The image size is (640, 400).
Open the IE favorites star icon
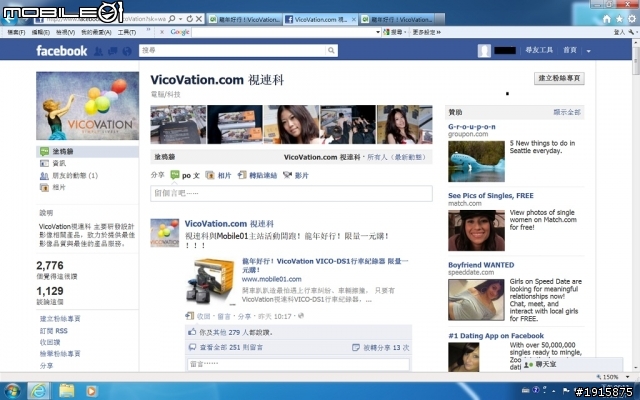coord(620,19)
